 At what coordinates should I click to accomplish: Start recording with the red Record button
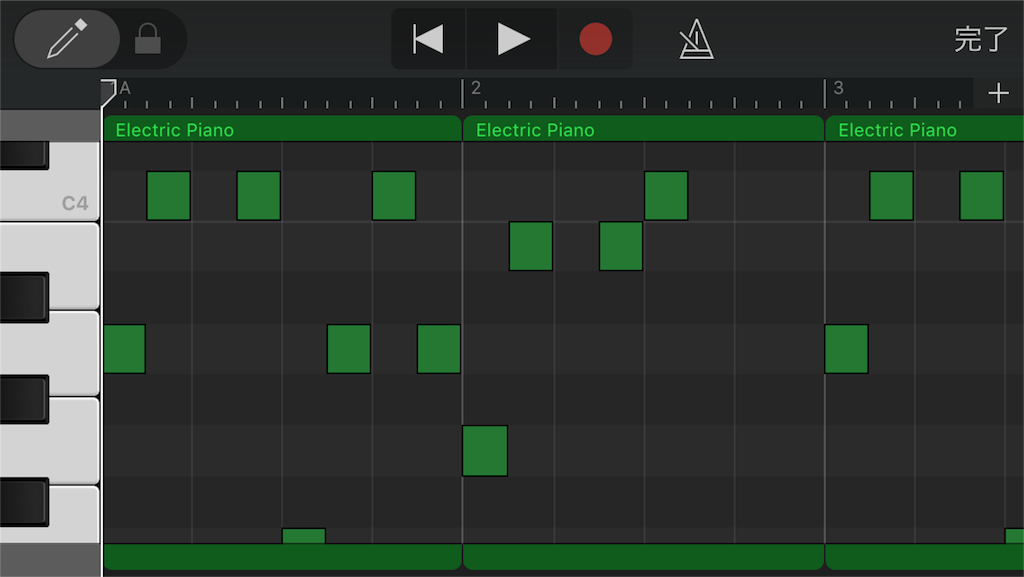pos(596,39)
